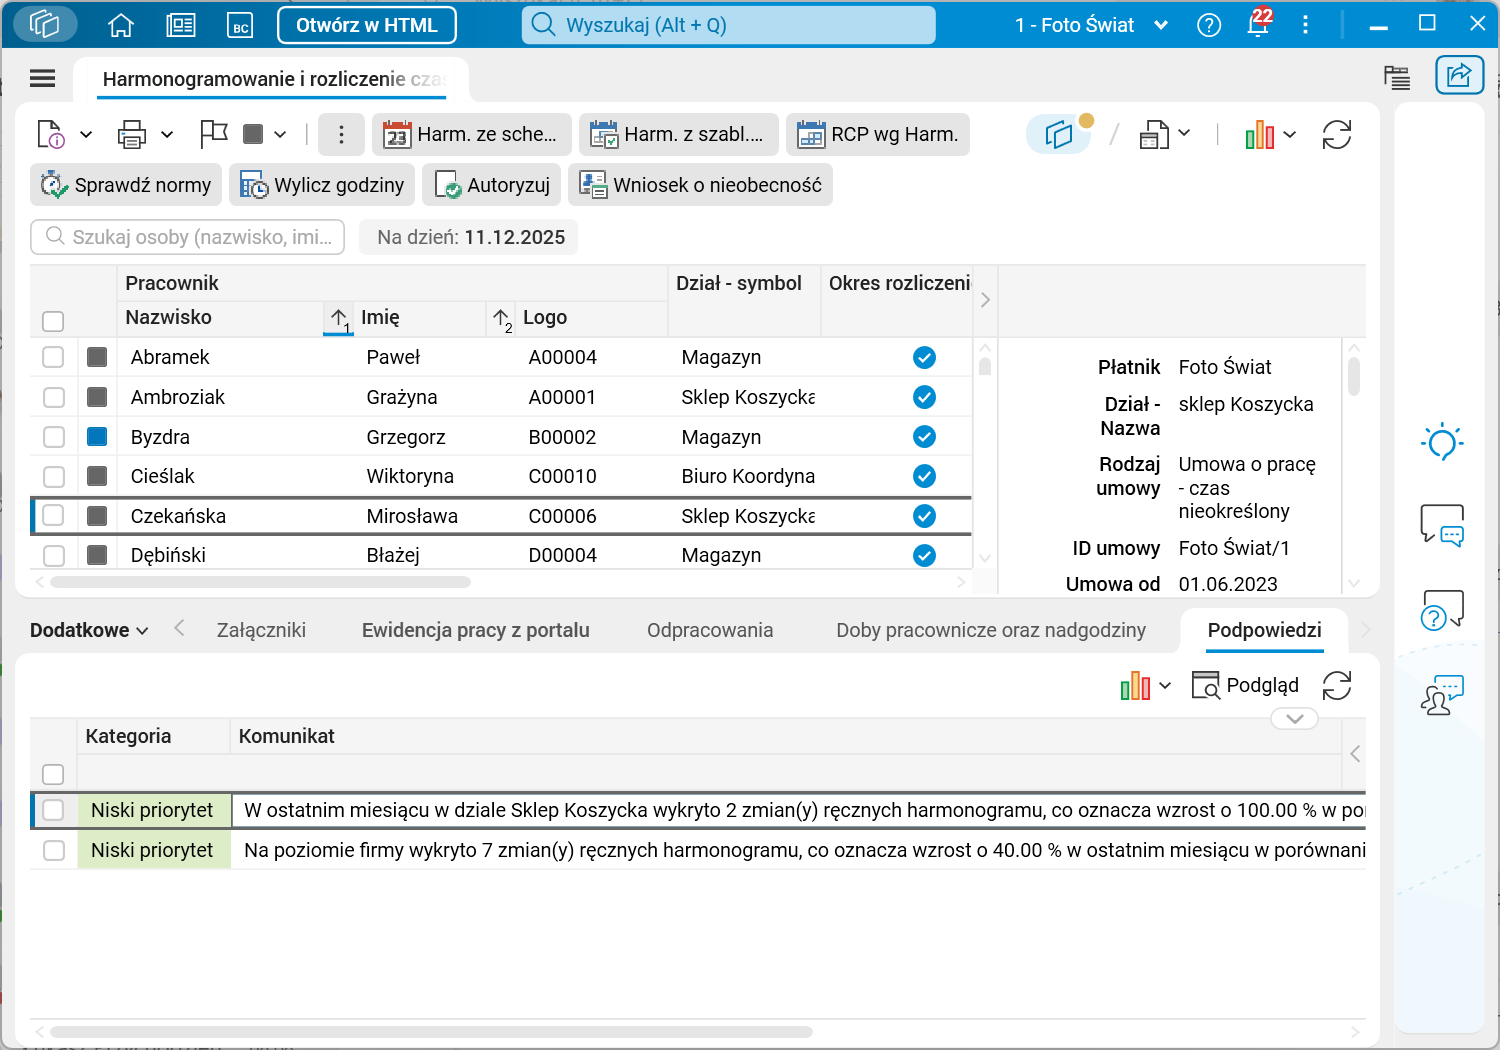
Task: Tick the checkbox for Ambroziak row
Action: tap(54, 397)
